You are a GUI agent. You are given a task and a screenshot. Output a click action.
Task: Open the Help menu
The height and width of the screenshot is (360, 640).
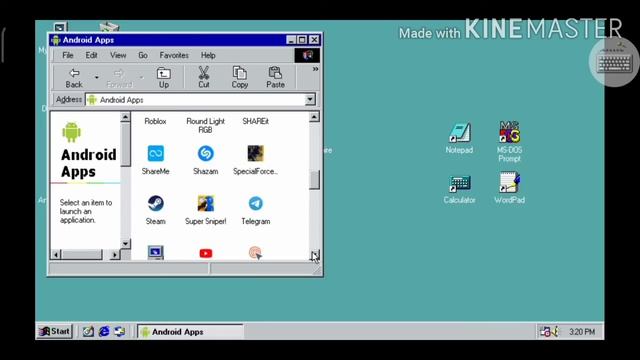tap(208, 55)
